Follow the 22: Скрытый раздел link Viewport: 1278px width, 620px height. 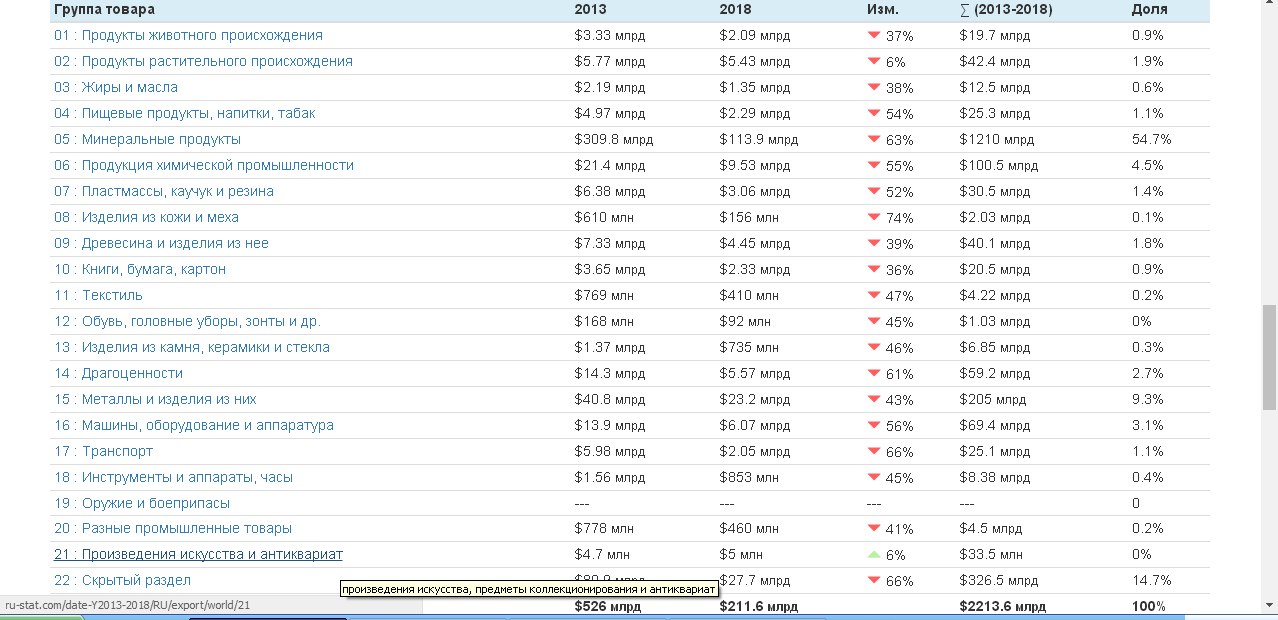tap(122, 580)
